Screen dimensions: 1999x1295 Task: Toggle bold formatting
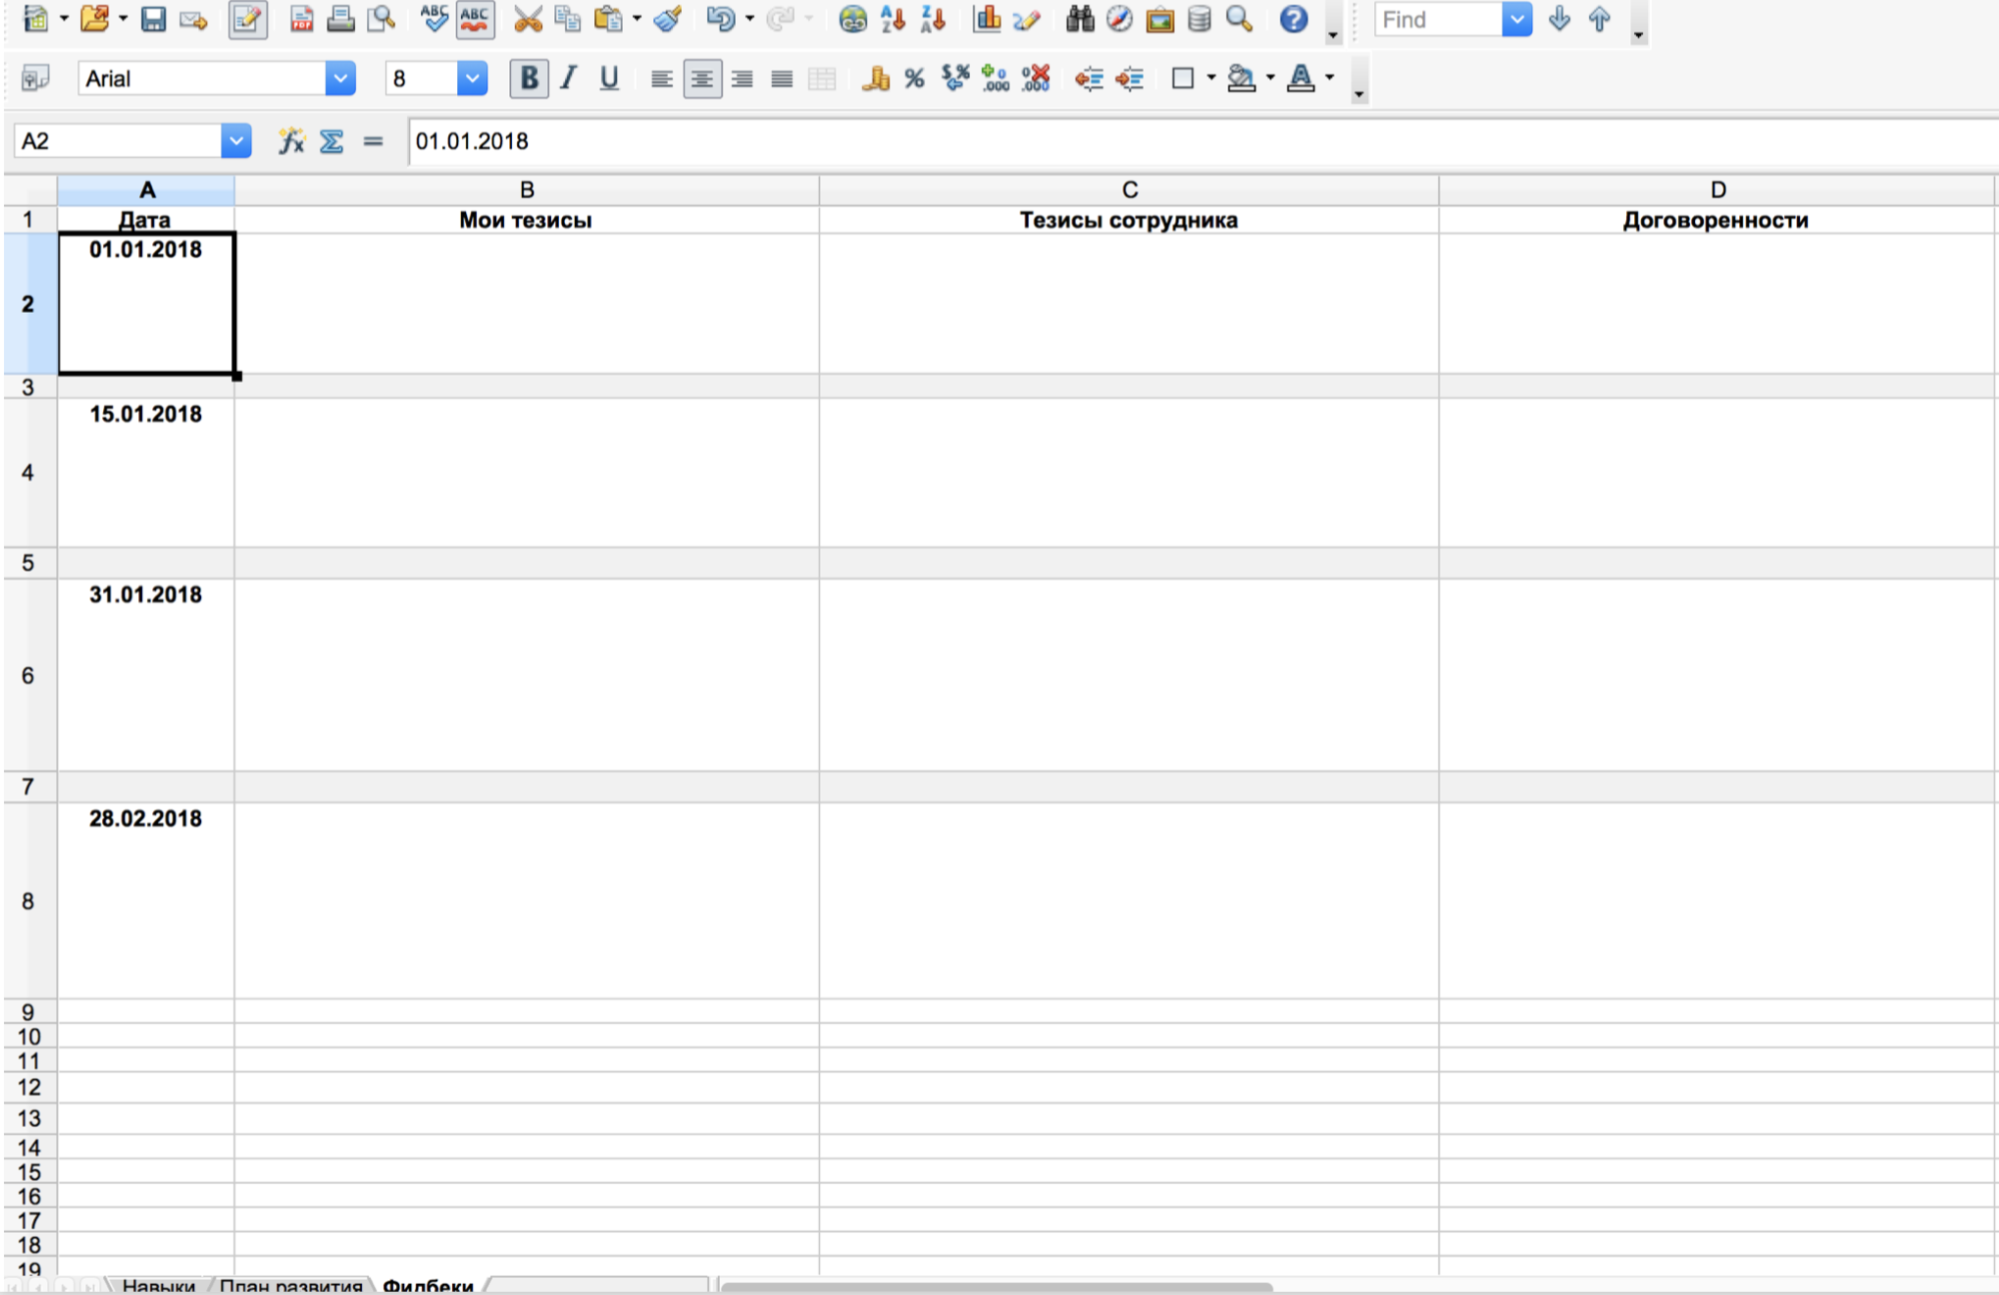pos(529,78)
